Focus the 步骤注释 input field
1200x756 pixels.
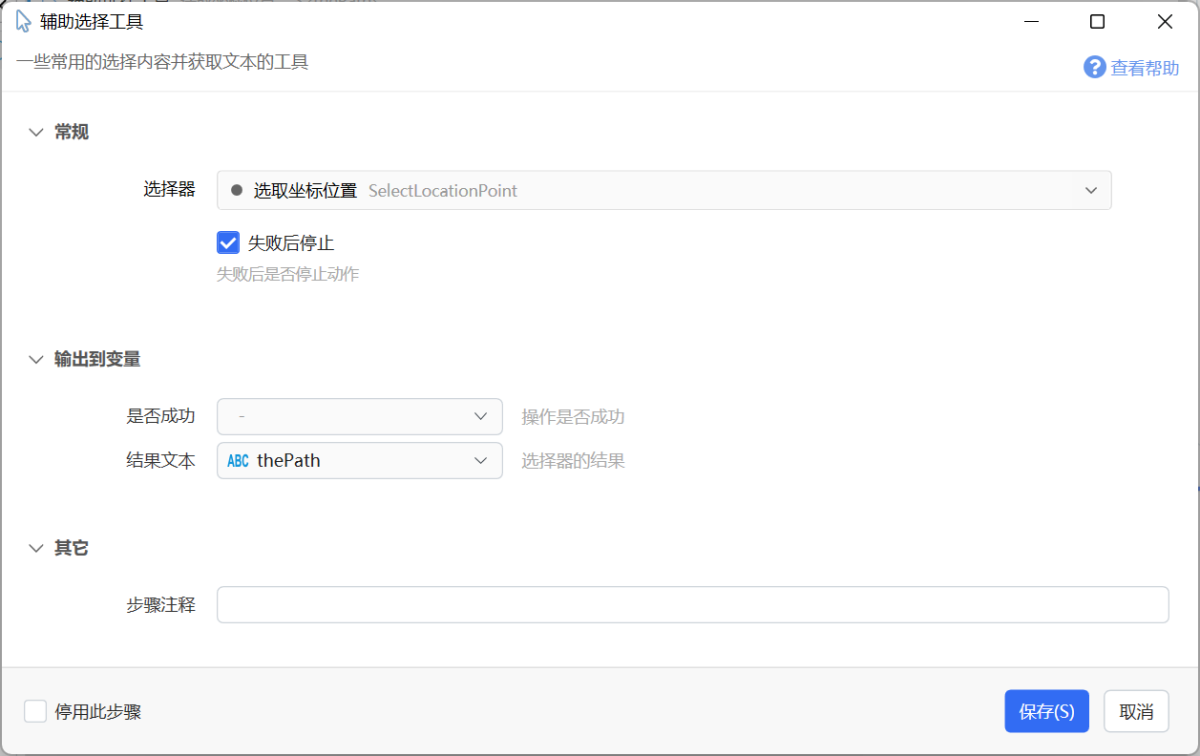(x=693, y=604)
